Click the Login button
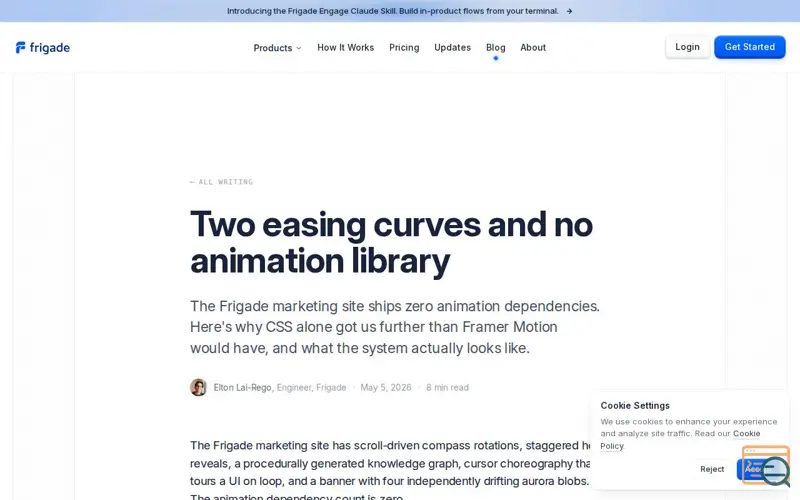Image resolution: width=800 pixels, height=500 pixels. click(687, 47)
